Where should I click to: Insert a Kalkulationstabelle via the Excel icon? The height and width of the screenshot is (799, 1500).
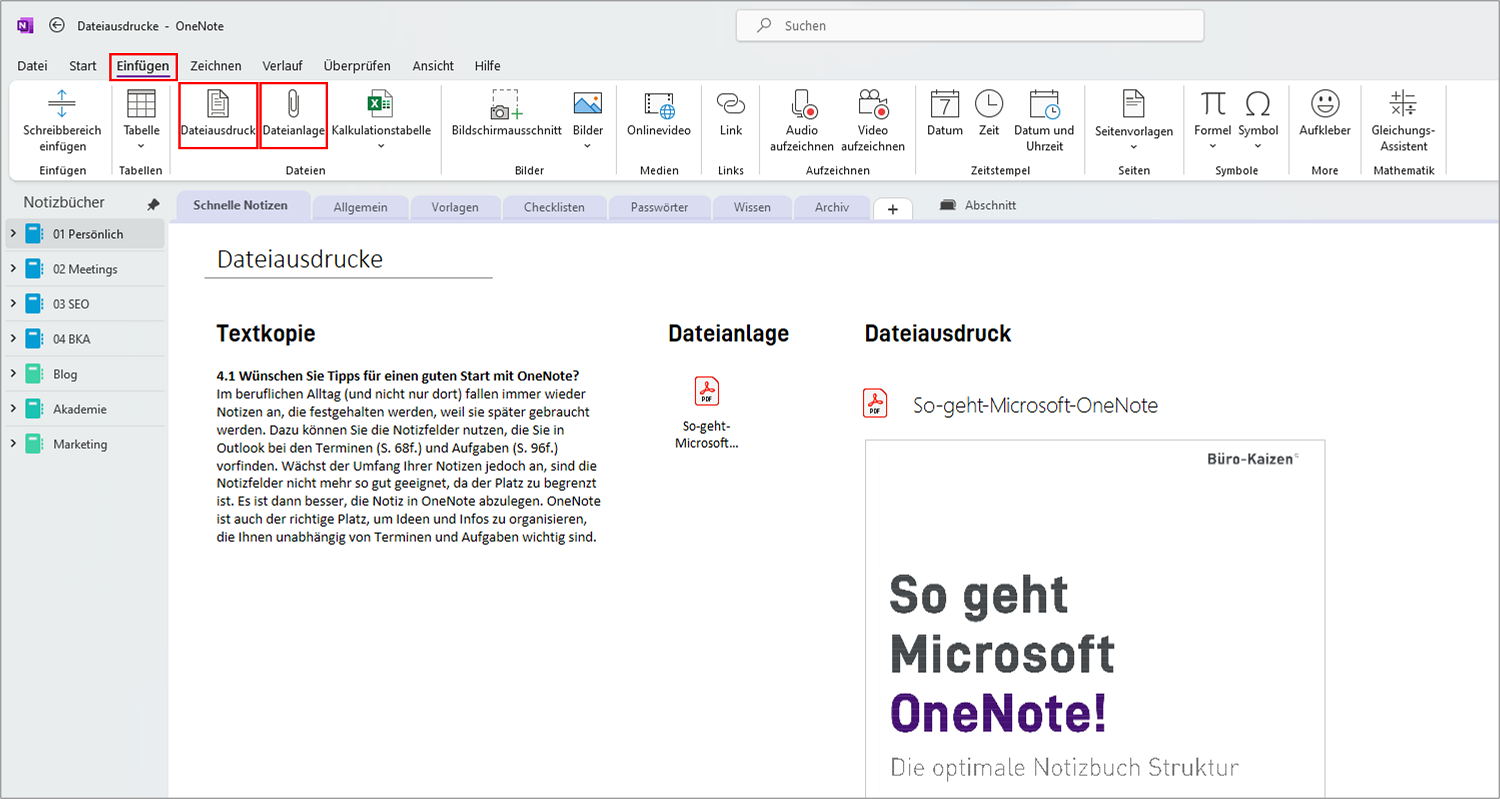pyautogui.click(x=381, y=104)
